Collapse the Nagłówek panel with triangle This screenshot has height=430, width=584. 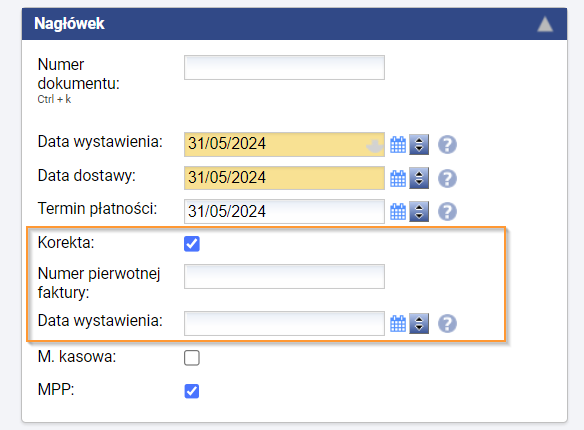click(545, 24)
